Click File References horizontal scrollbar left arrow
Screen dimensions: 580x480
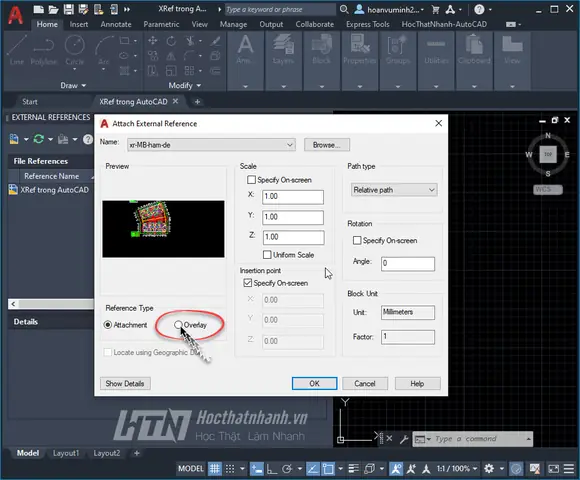[x=13, y=304]
